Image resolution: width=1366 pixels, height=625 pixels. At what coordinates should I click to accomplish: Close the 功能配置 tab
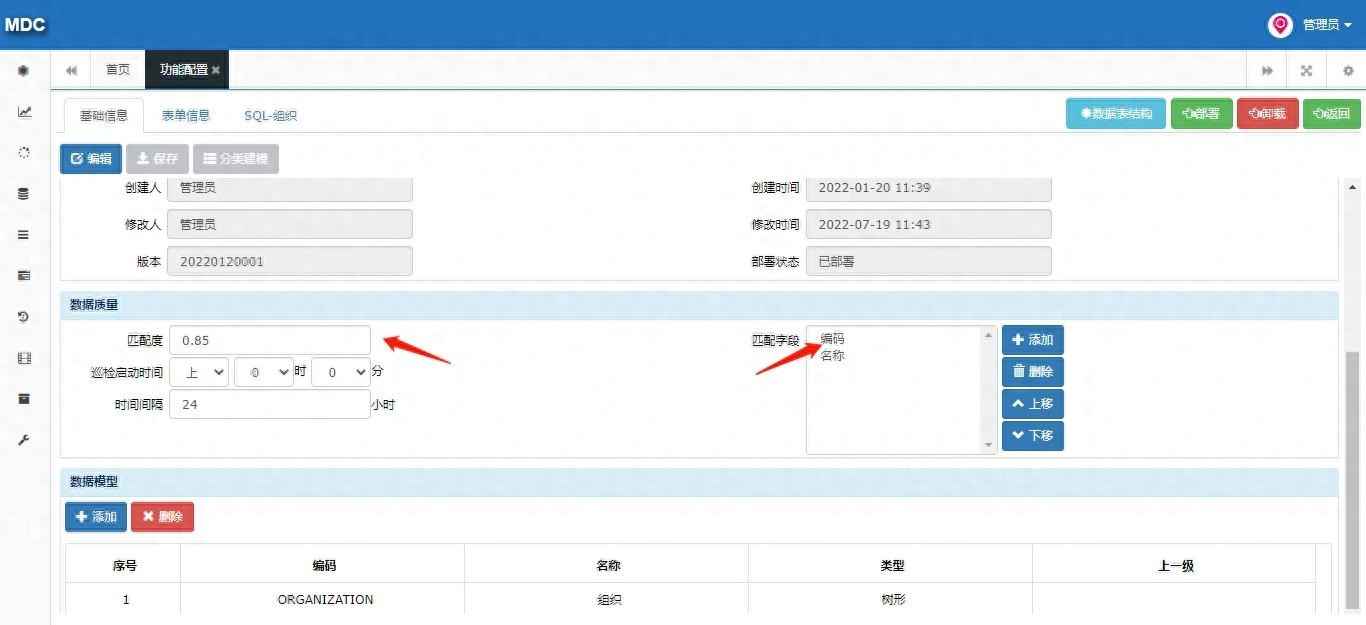(216, 70)
